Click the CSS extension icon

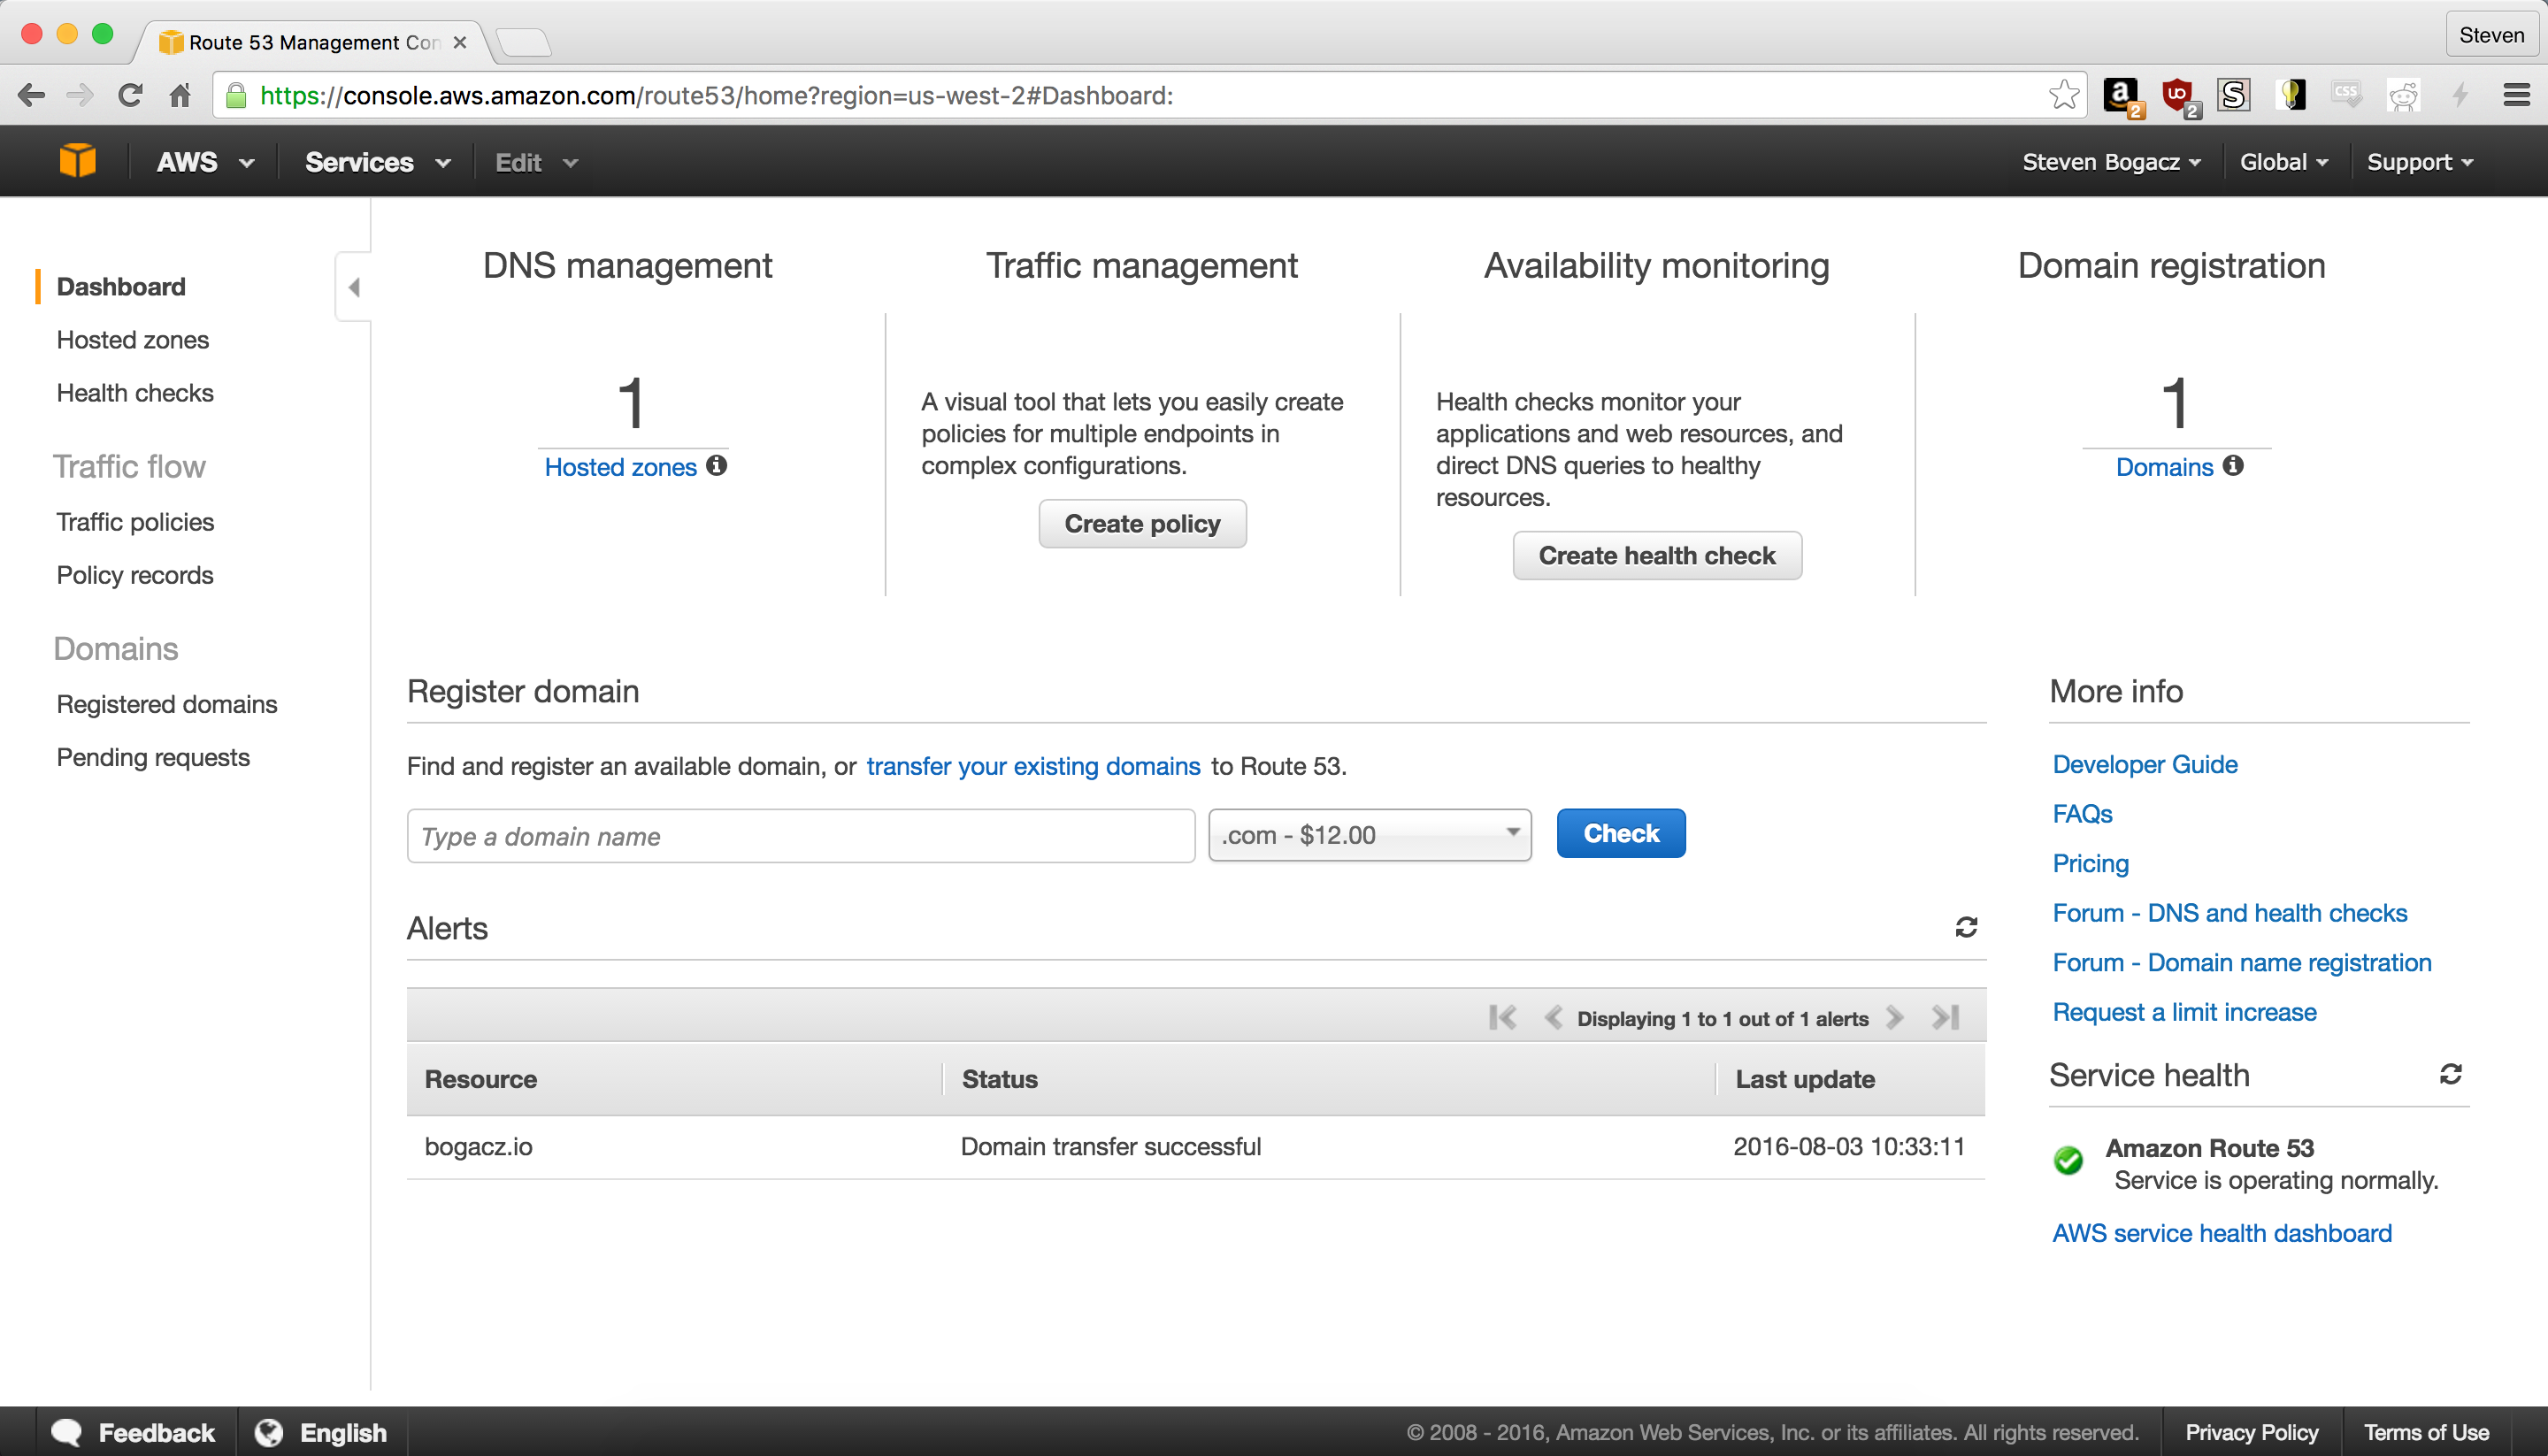2346,95
